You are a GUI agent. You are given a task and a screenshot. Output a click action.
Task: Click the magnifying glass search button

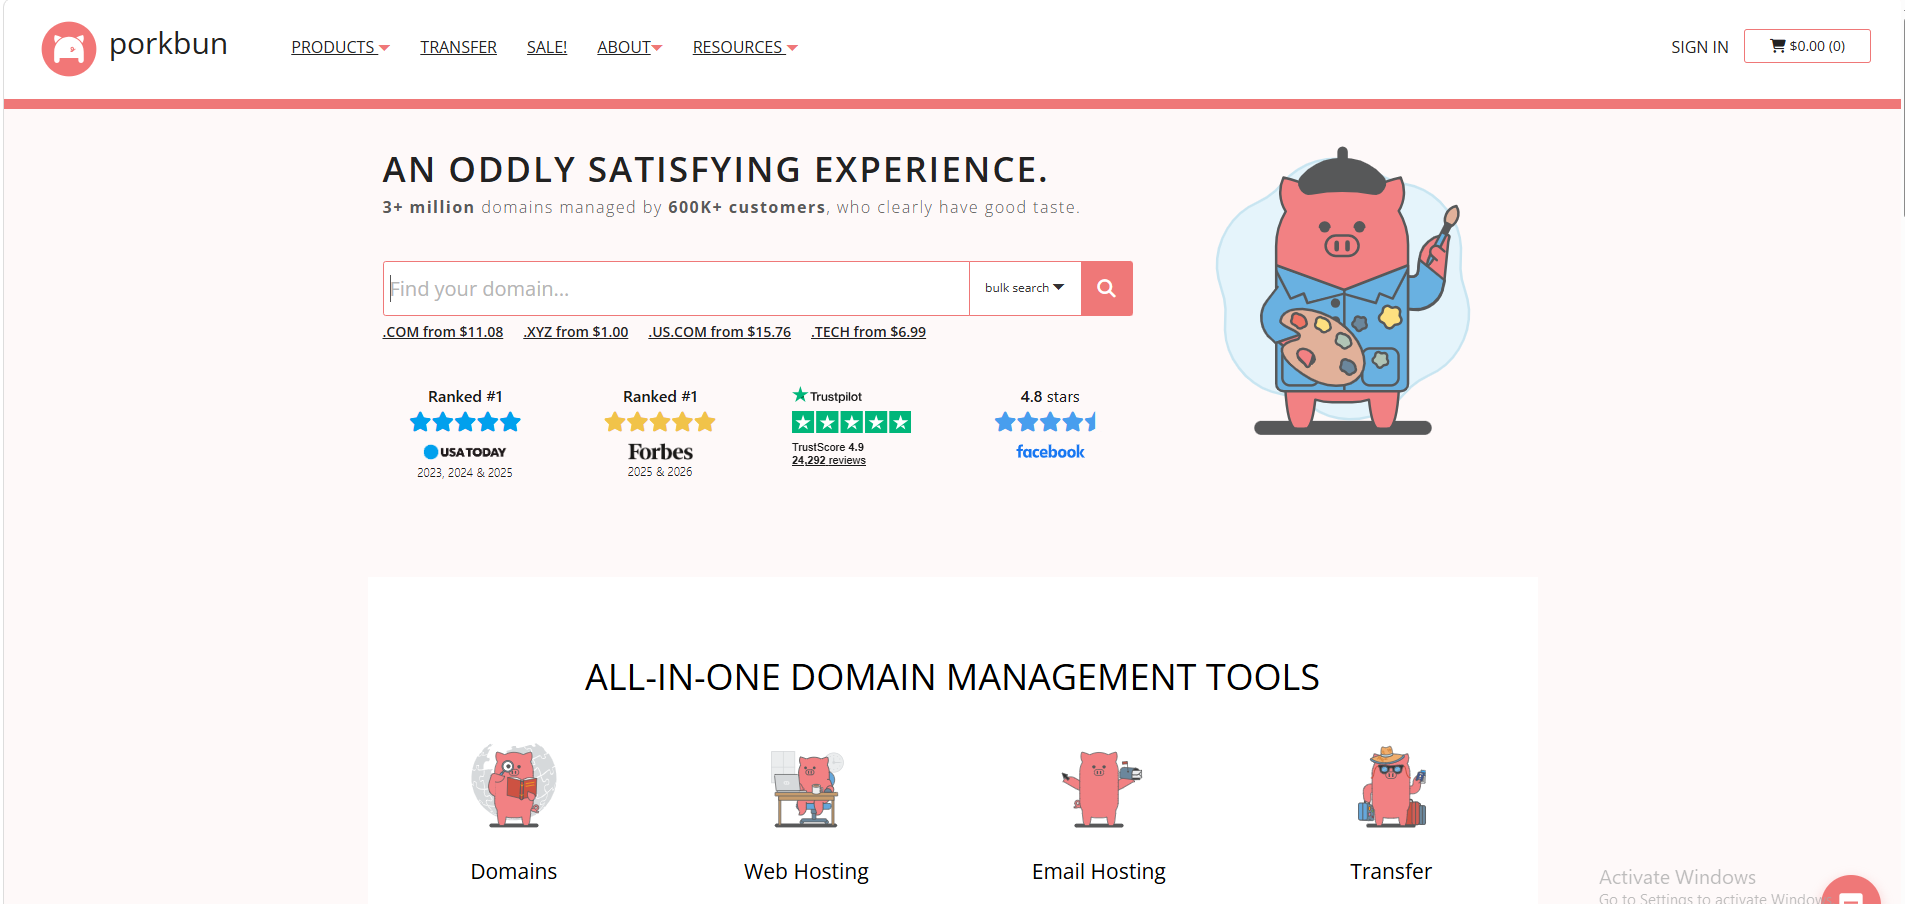pos(1106,288)
